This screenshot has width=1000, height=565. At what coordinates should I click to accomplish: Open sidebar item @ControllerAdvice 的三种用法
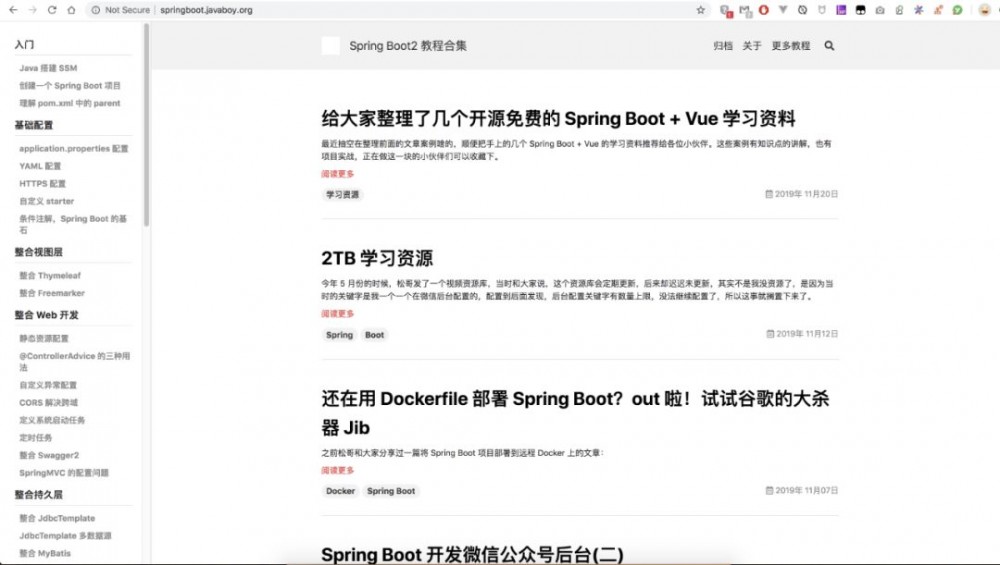(74, 362)
